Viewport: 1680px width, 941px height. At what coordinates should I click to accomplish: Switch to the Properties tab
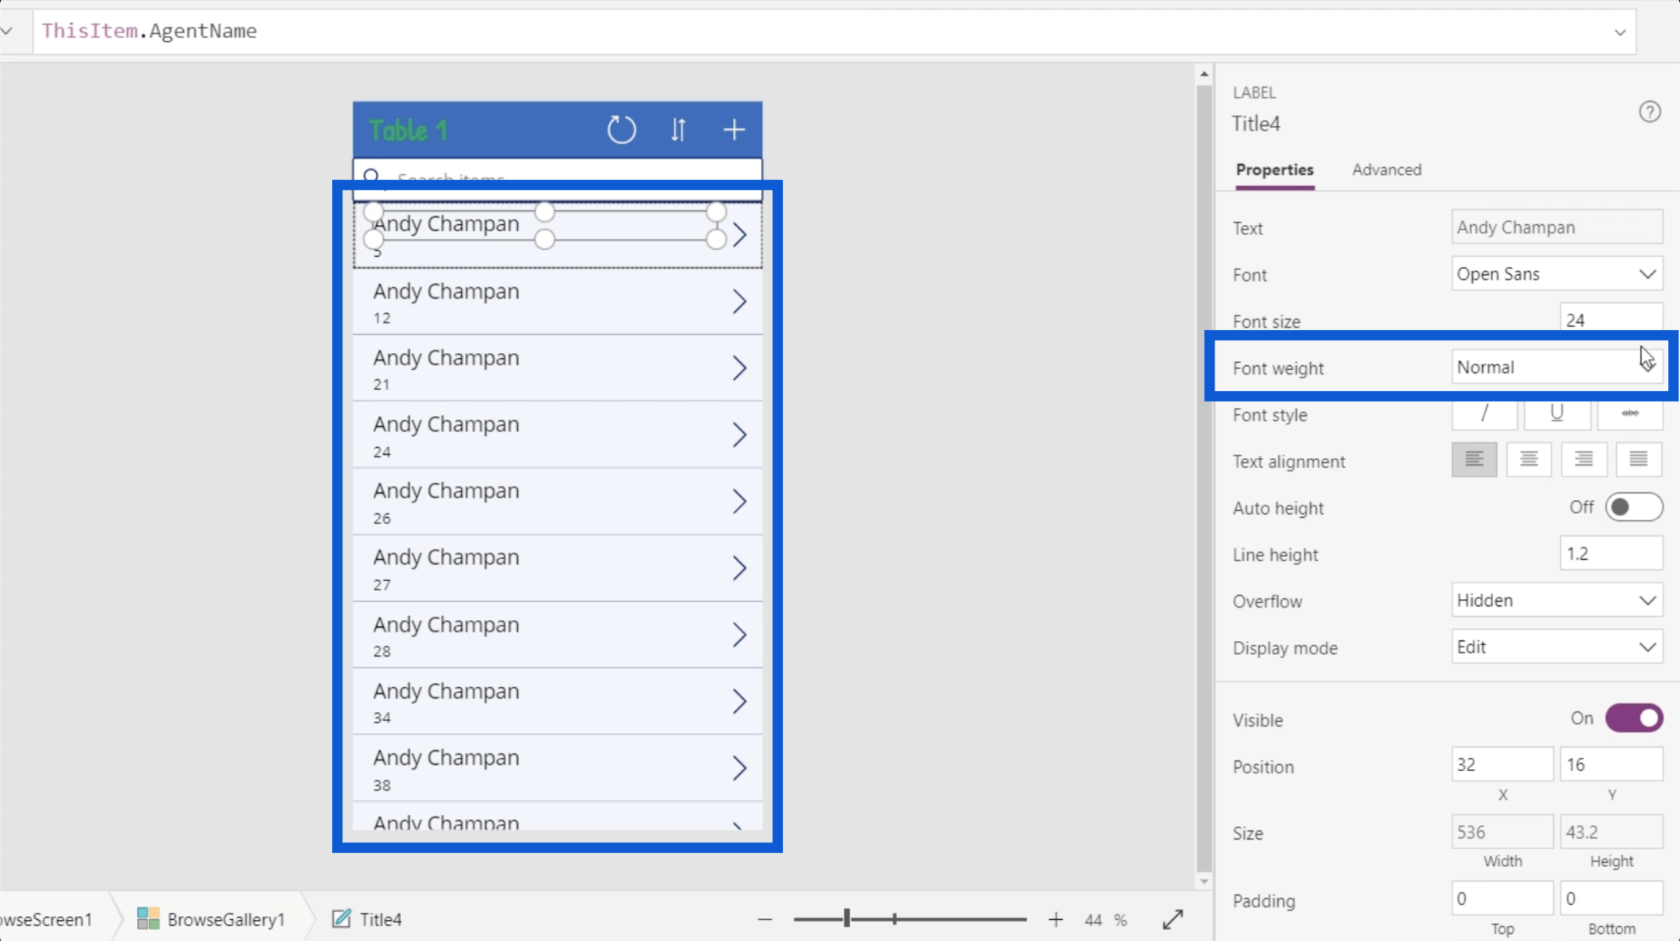(x=1274, y=170)
